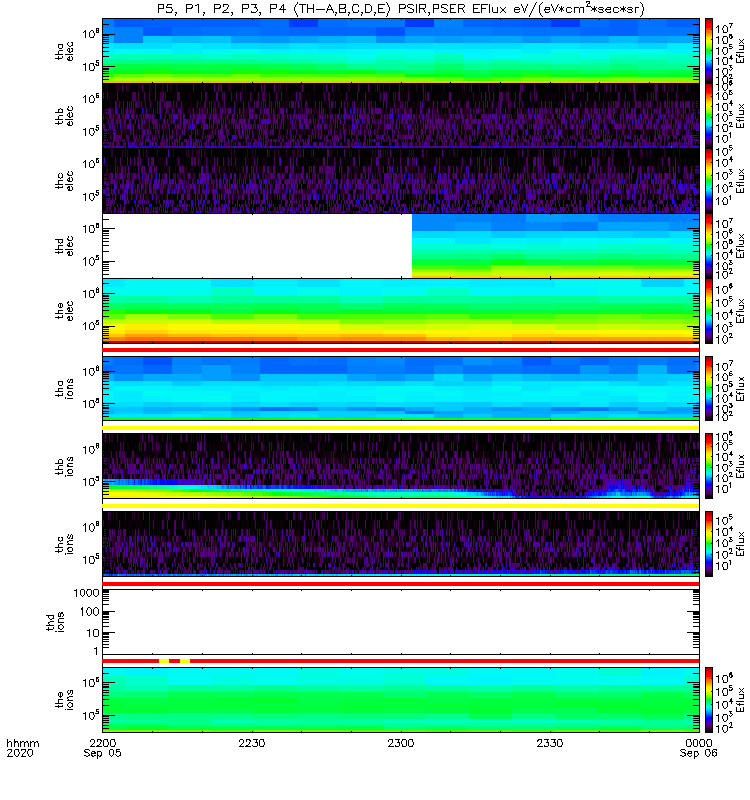Click the "2300" time axis label
The width and height of the screenshot is (750, 800).
[x=401, y=743]
